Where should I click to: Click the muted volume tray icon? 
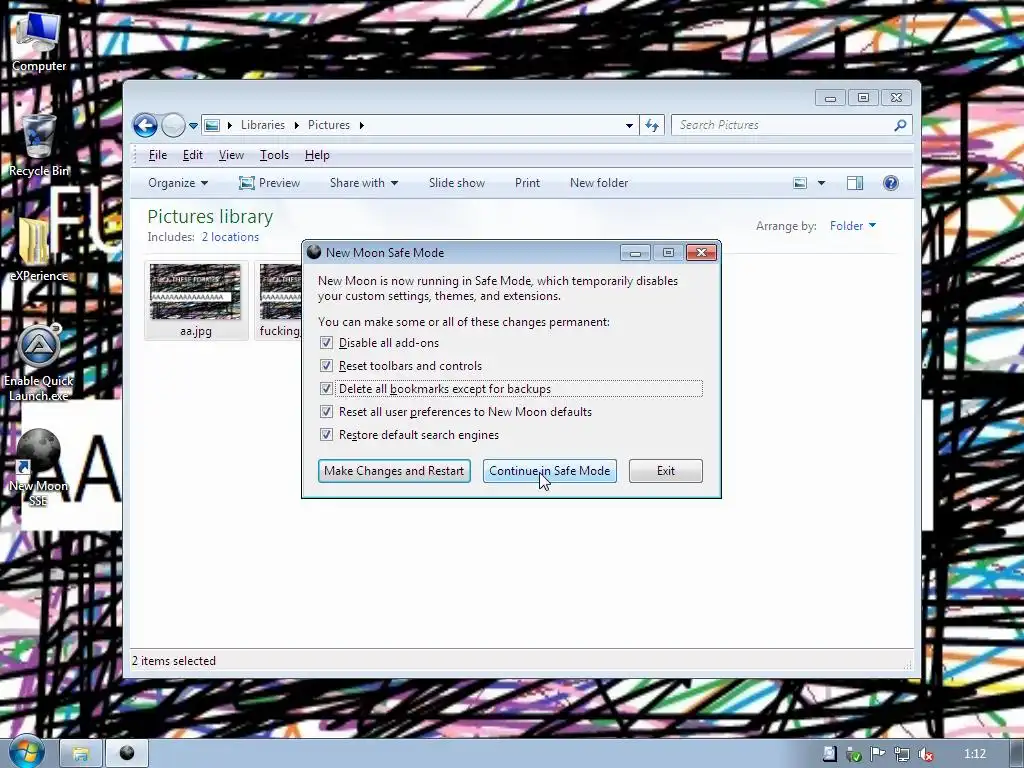(925, 754)
